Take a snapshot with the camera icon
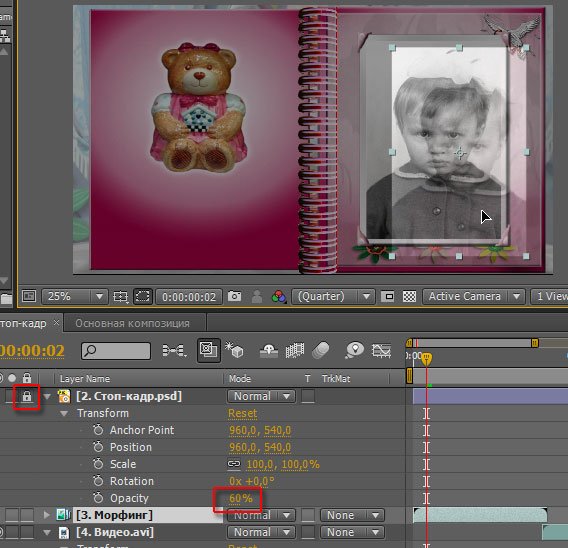Screen dimensions: 568x548 pos(234,296)
